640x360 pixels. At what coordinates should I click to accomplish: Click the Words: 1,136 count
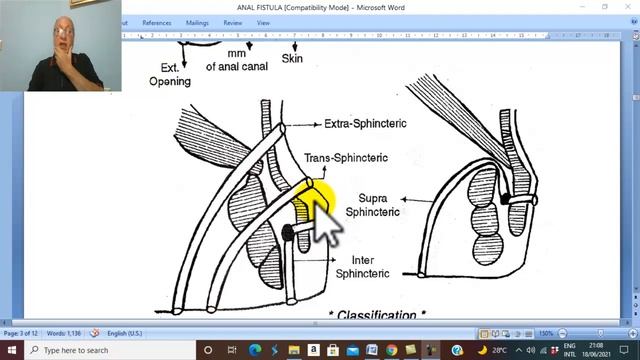click(x=64, y=333)
